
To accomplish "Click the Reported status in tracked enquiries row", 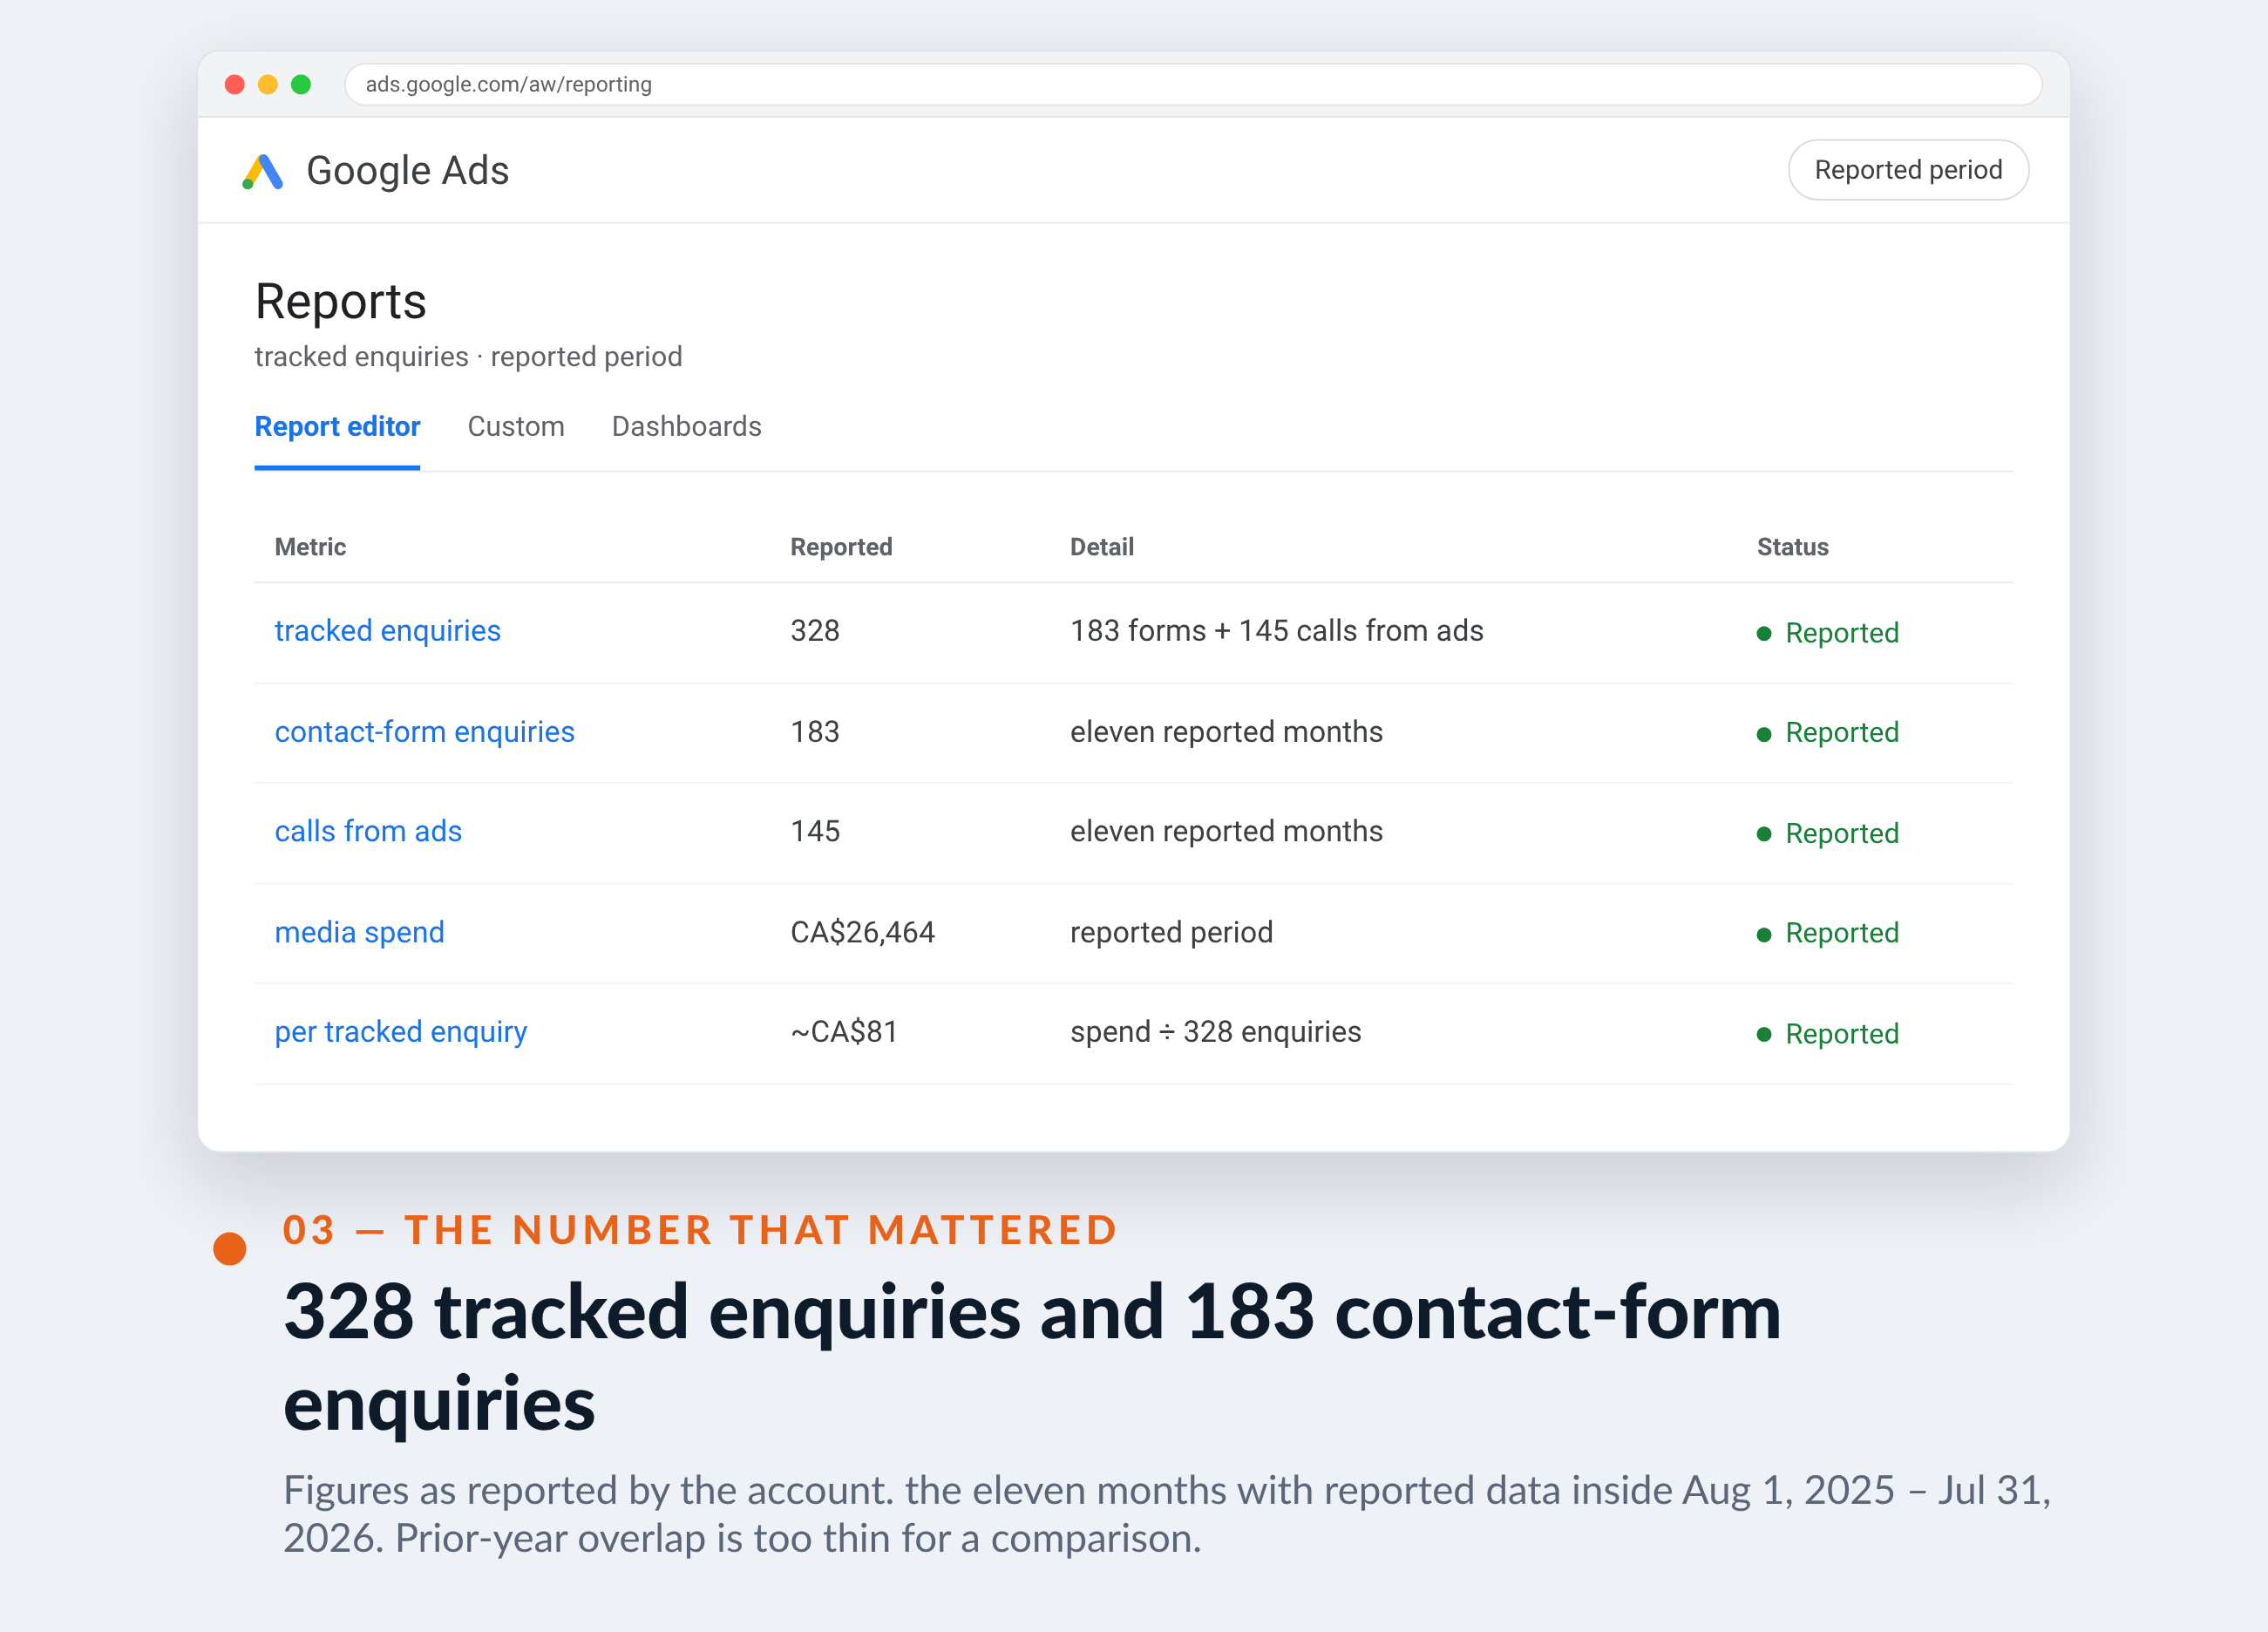I will point(1828,634).
